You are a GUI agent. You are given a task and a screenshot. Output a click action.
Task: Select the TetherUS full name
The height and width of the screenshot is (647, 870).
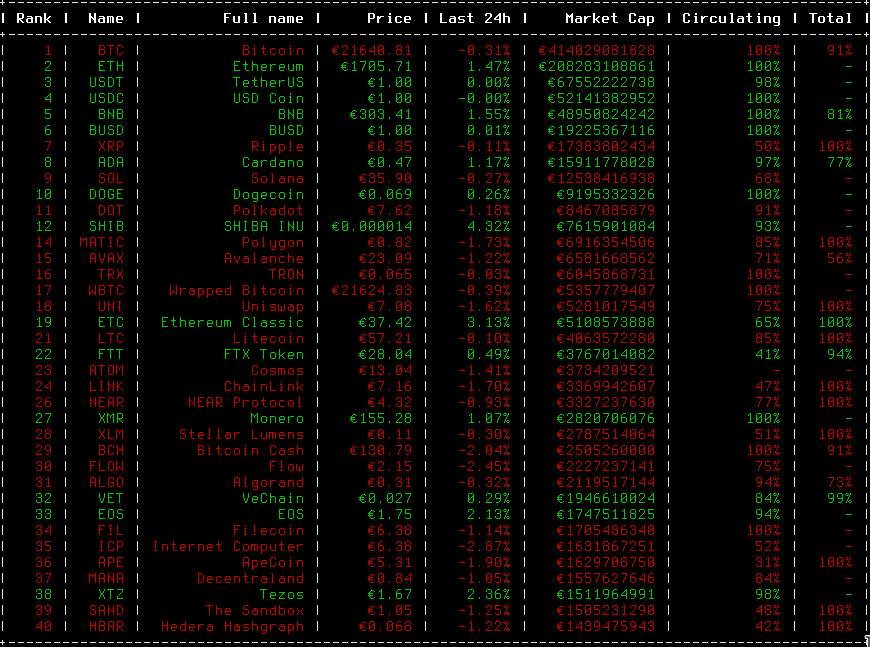point(268,83)
